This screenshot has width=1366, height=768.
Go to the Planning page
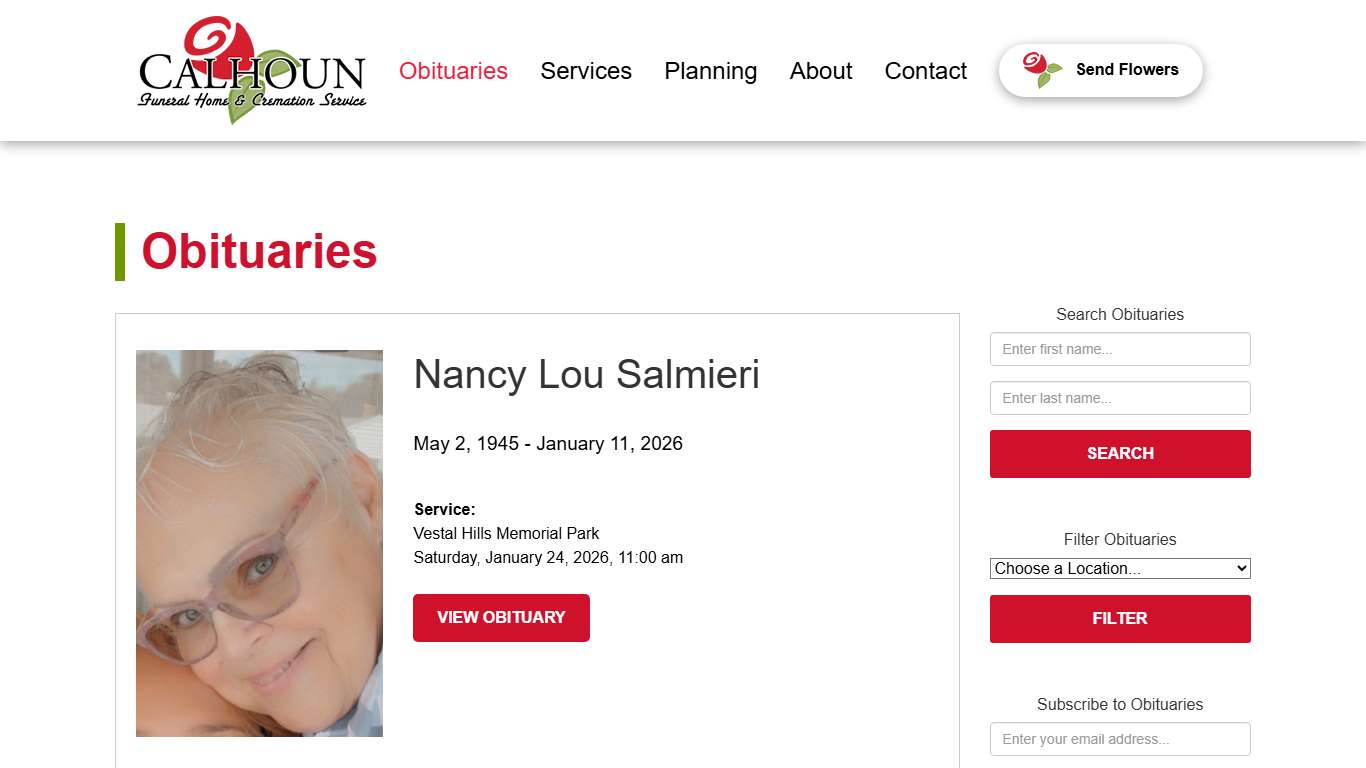[710, 71]
